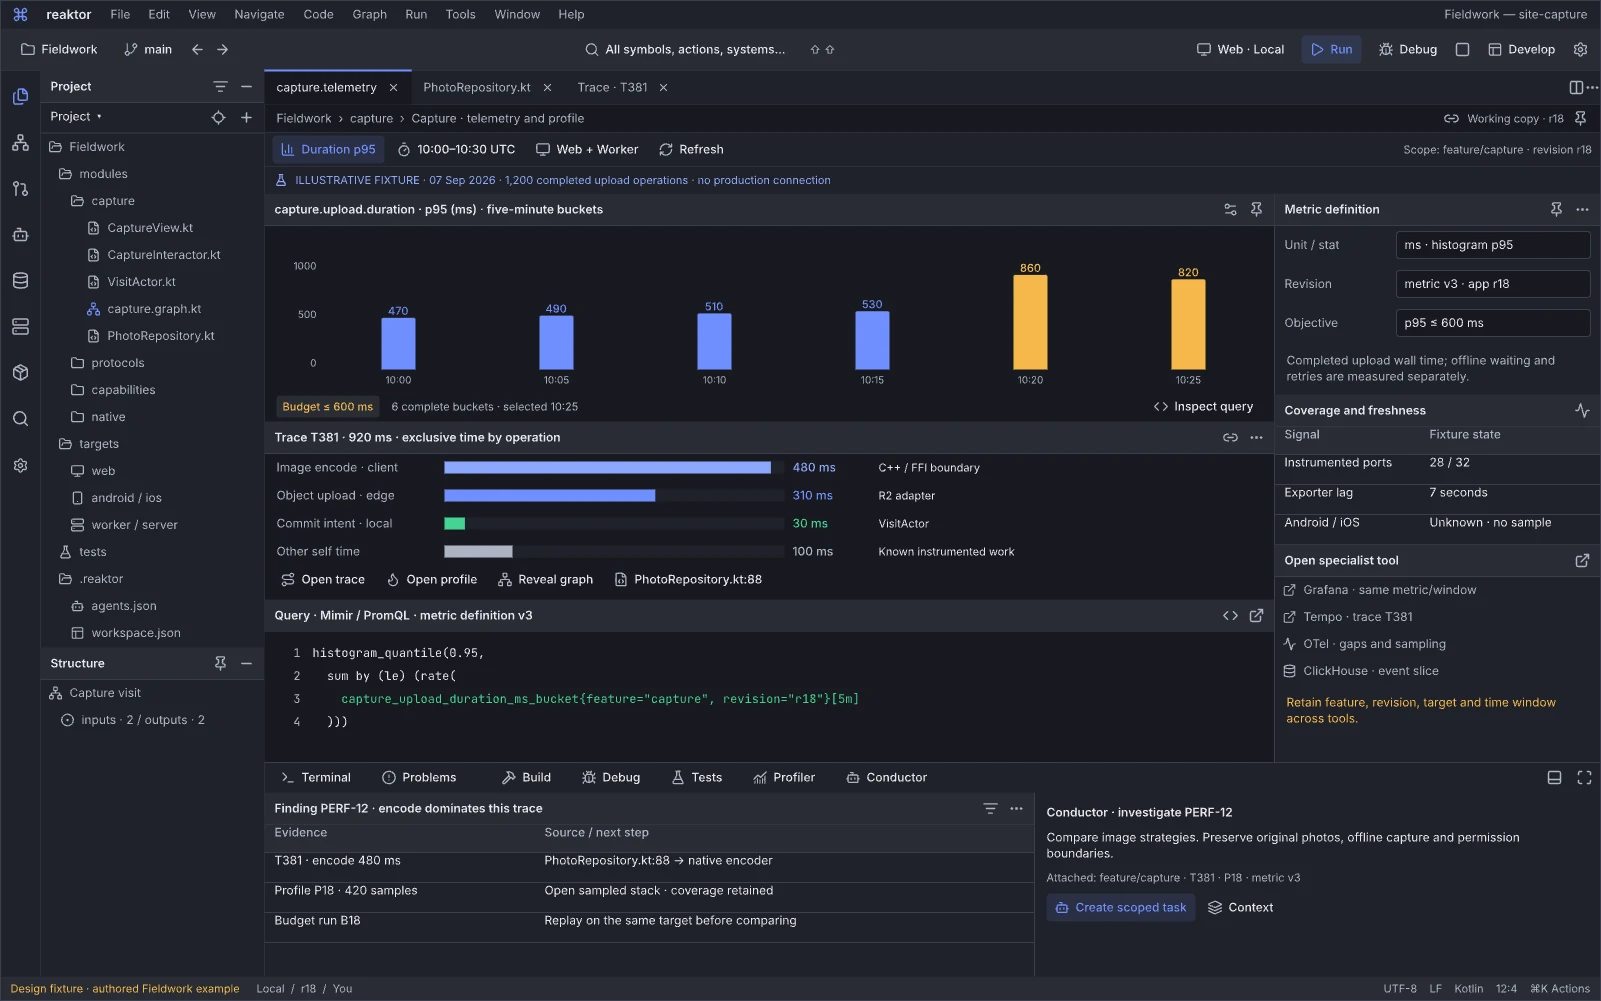
Task: Click the Revision metric v3 field
Action: click(x=1492, y=284)
